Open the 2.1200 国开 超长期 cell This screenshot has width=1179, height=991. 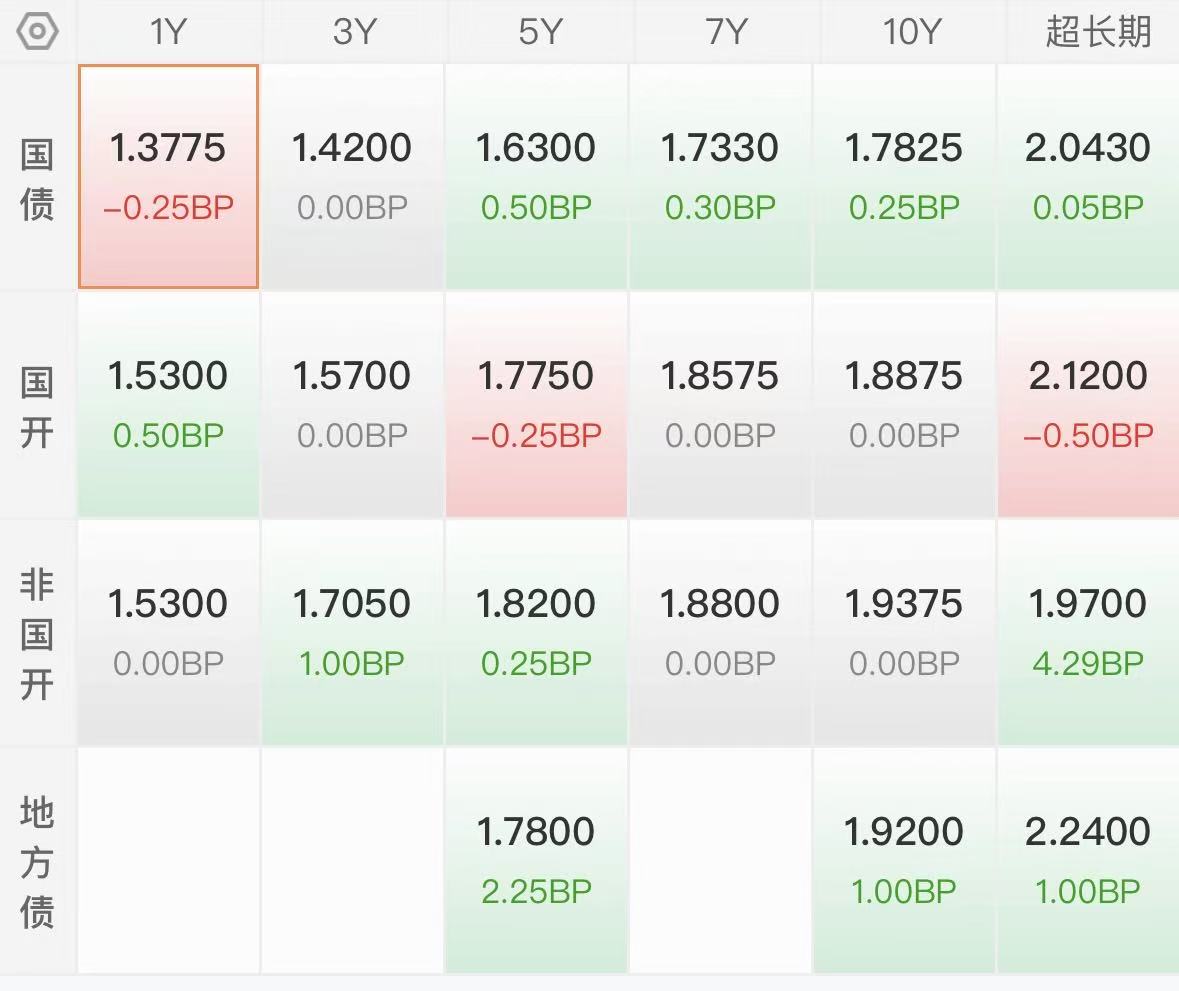pos(1088,405)
